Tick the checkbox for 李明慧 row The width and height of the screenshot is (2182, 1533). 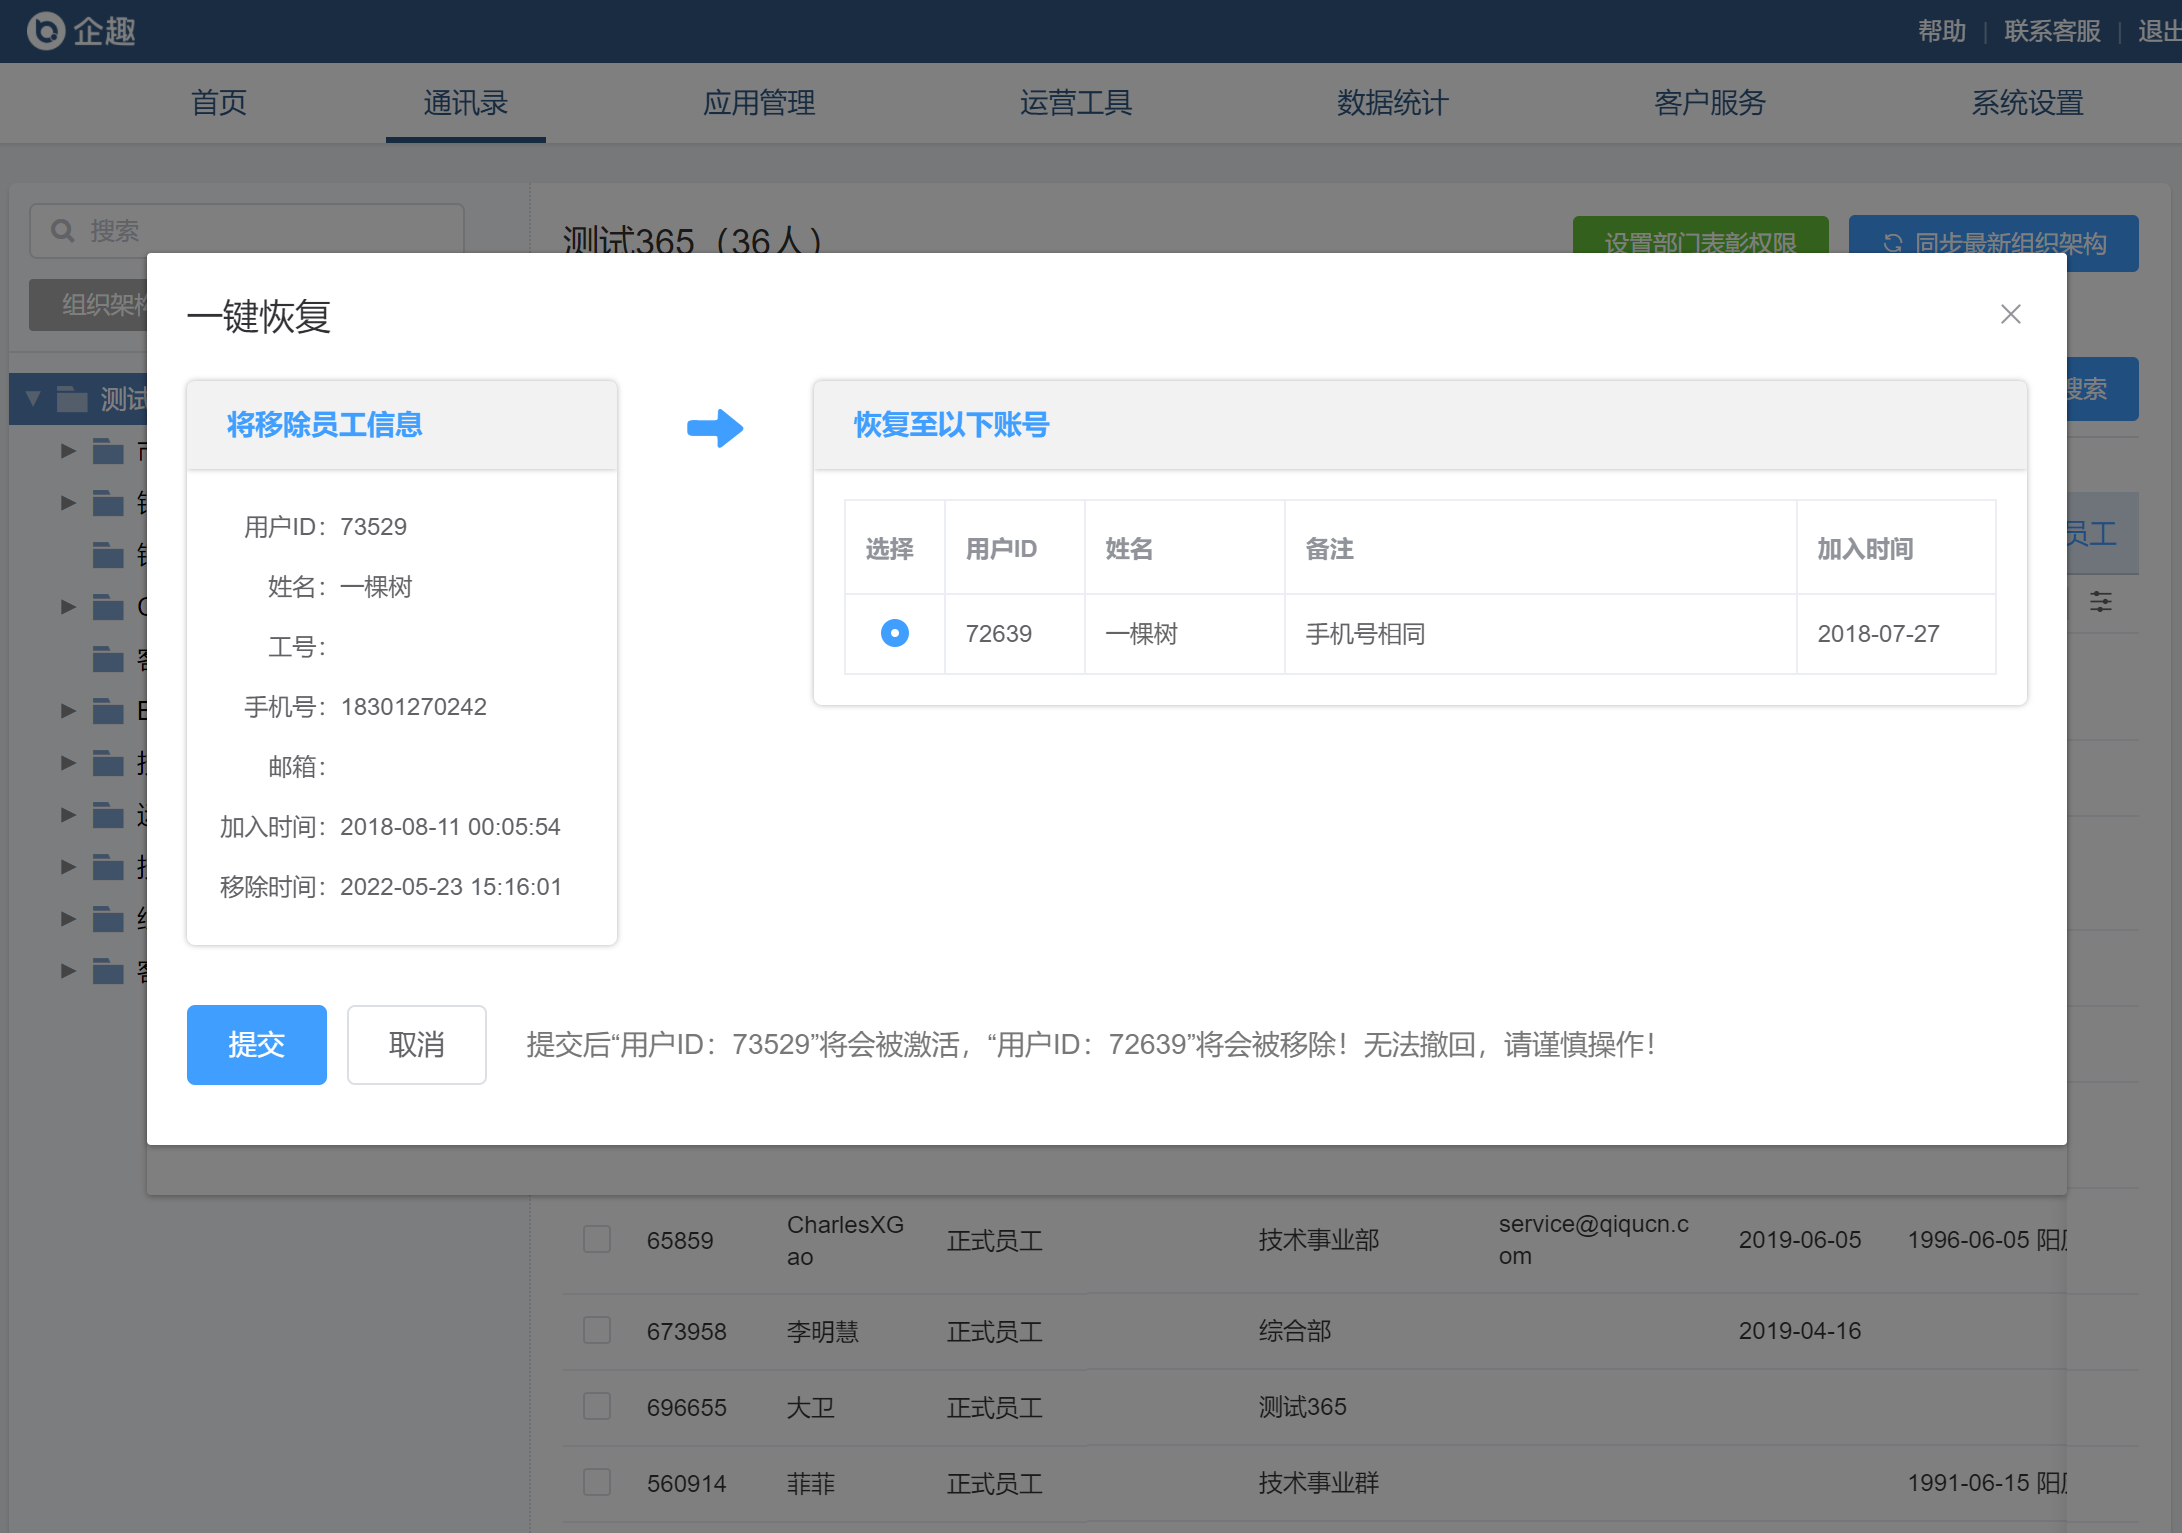(597, 1330)
